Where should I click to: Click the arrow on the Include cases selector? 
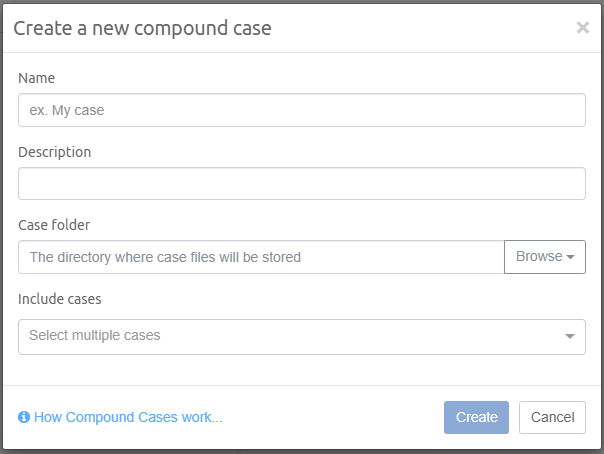point(569,337)
